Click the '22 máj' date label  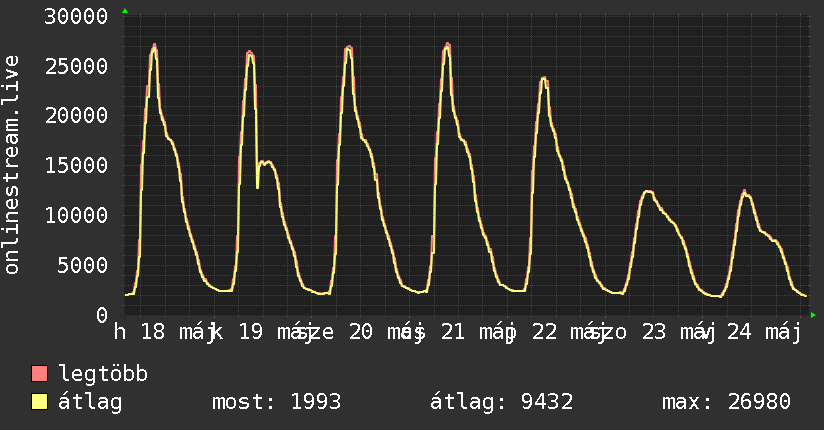pyautogui.click(x=568, y=332)
